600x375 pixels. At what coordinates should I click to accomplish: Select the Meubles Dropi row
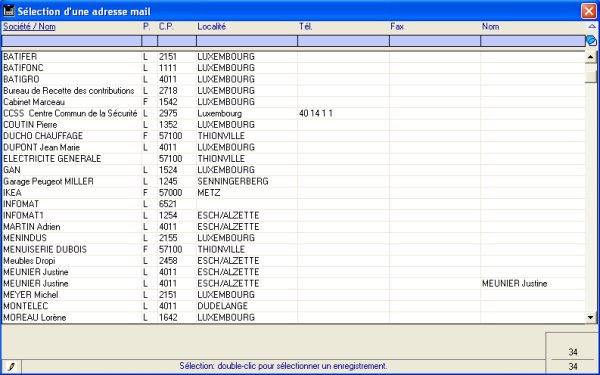pyautogui.click(x=293, y=261)
